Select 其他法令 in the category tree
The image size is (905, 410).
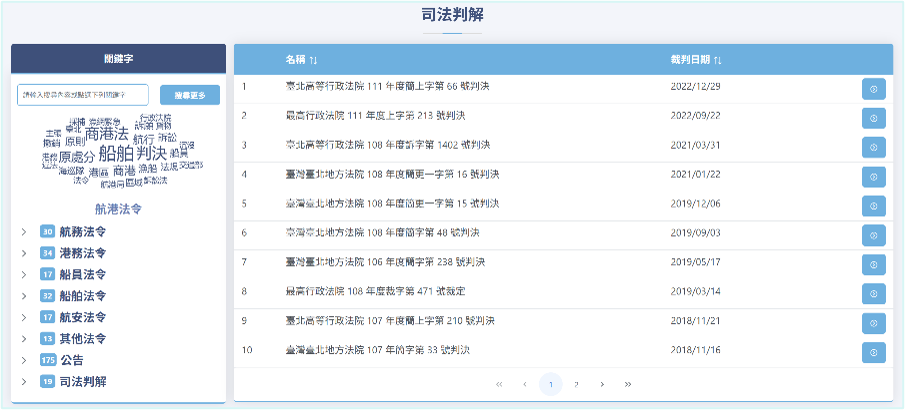click(x=83, y=339)
